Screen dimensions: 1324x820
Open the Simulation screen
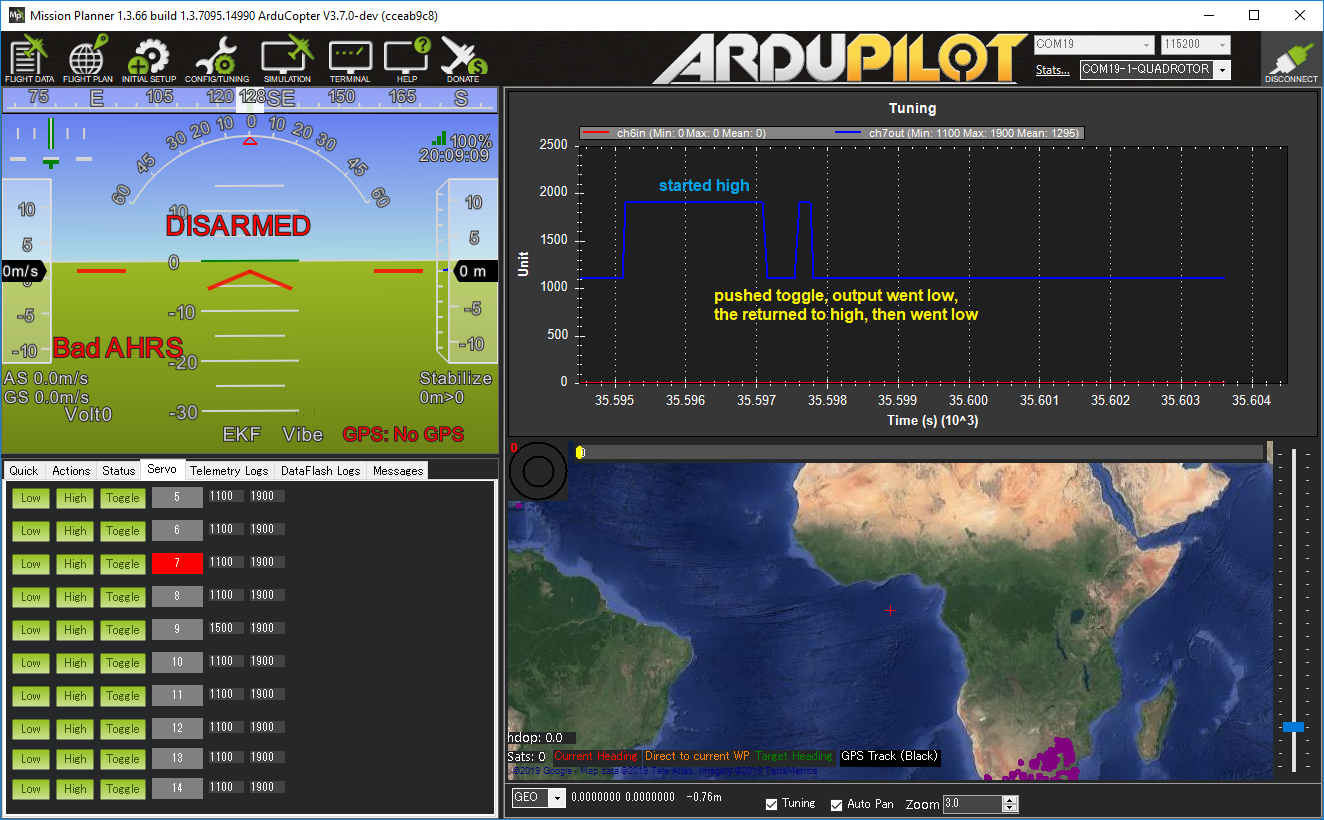click(x=287, y=60)
